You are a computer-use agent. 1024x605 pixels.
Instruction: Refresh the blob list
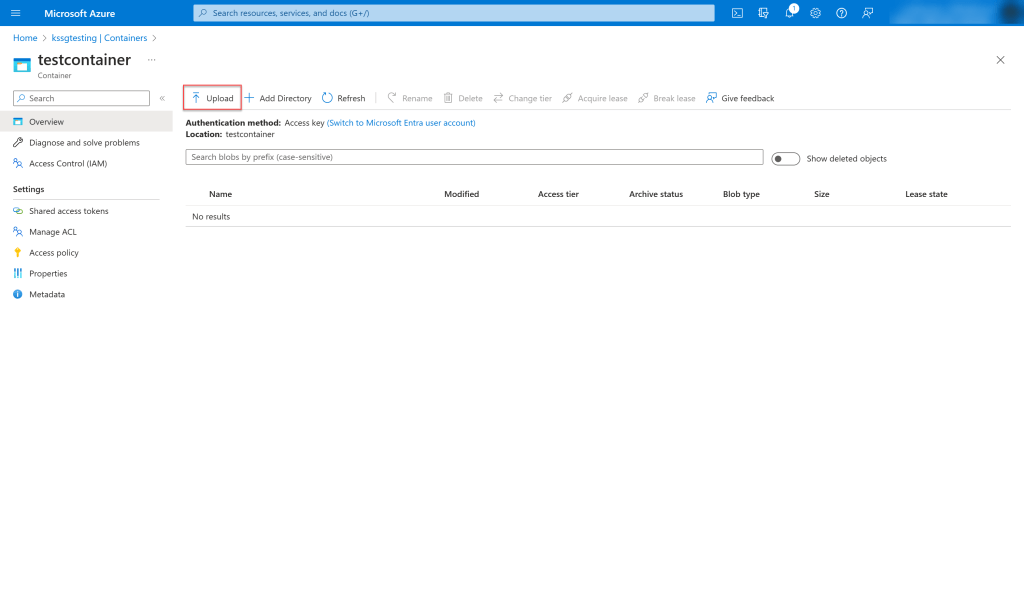pyautogui.click(x=343, y=98)
